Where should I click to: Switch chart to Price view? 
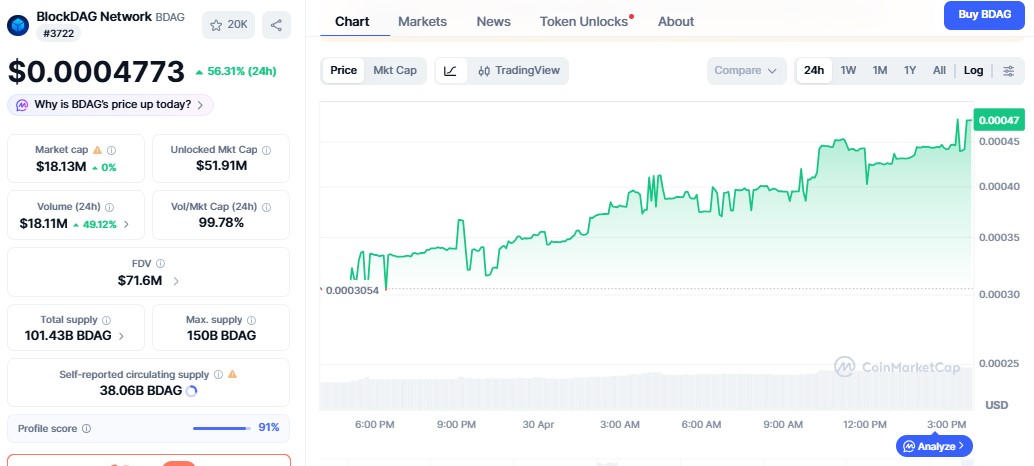tap(344, 71)
